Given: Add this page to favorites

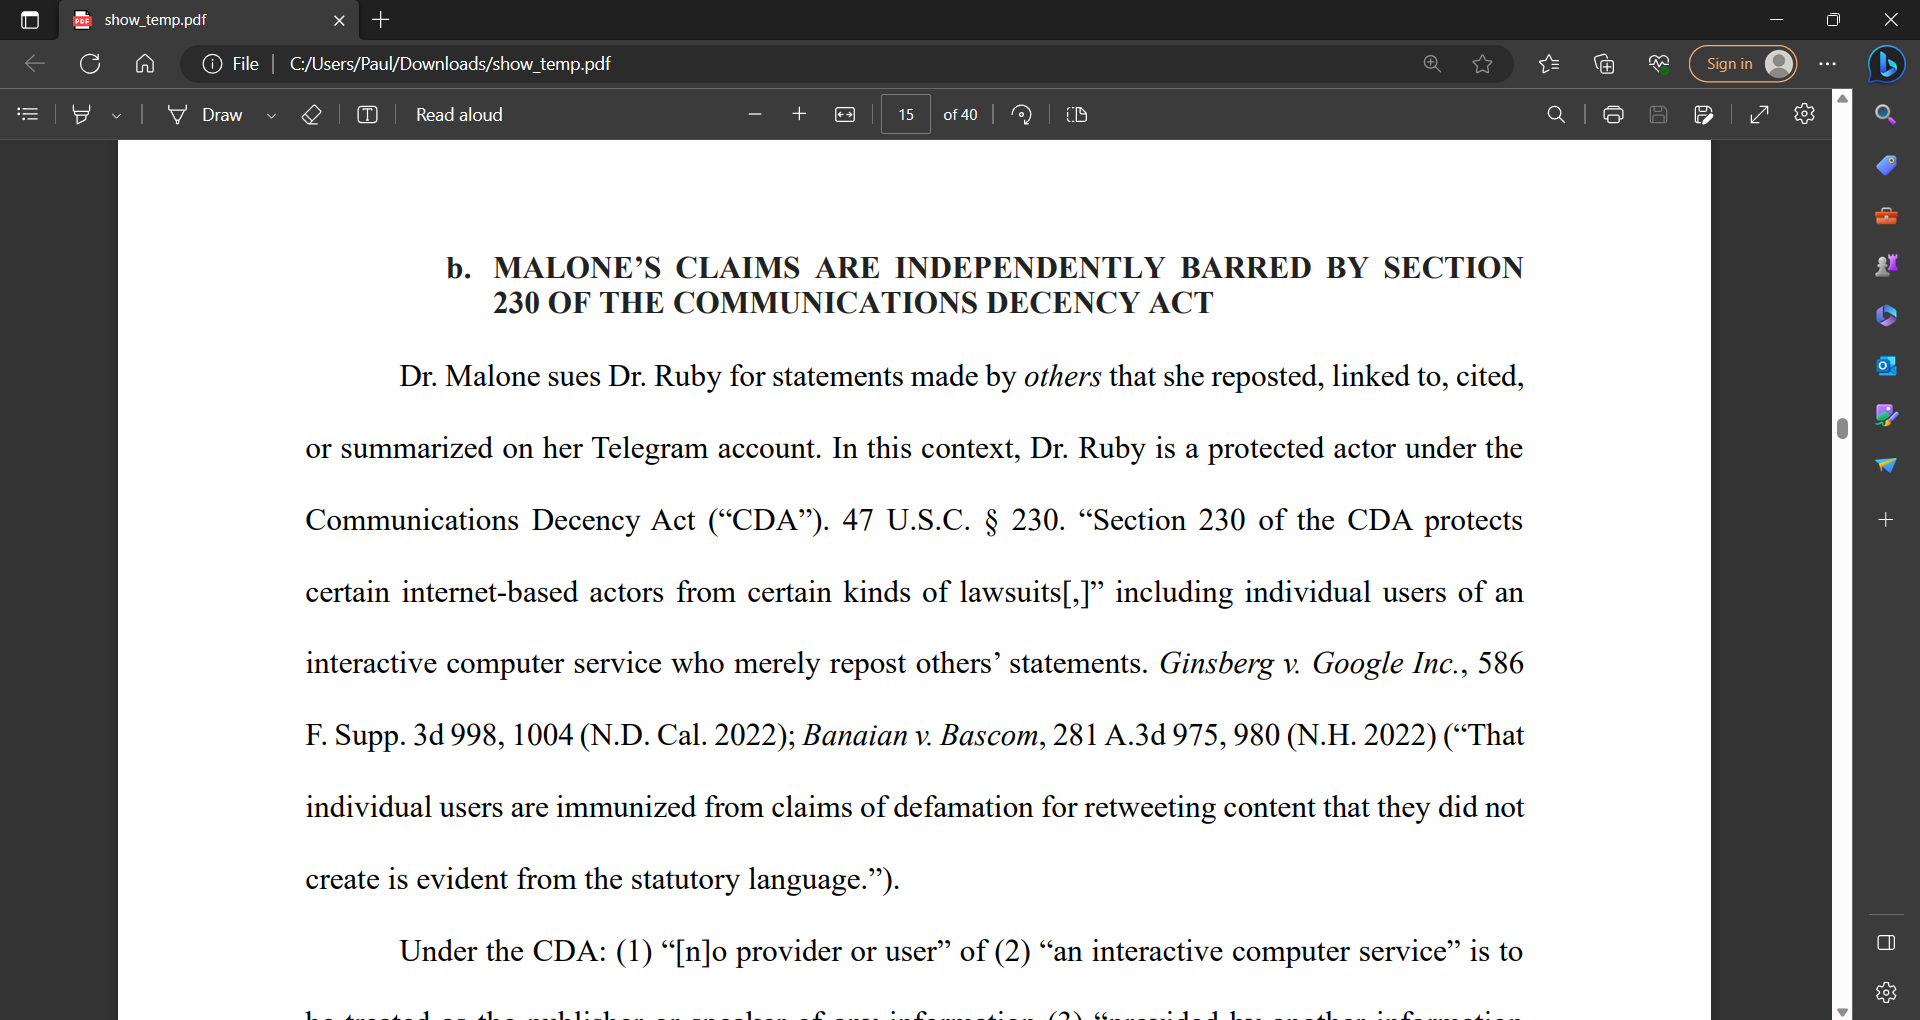Looking at the screenshot, I should click(1482, 64).
